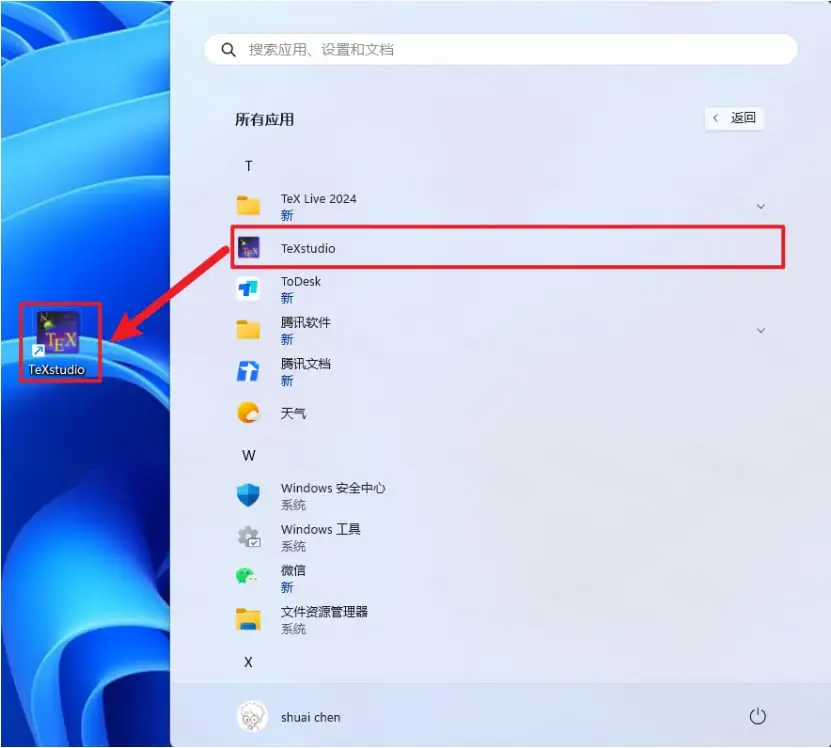Jump via the letter T header

click(x=248, y=166)
